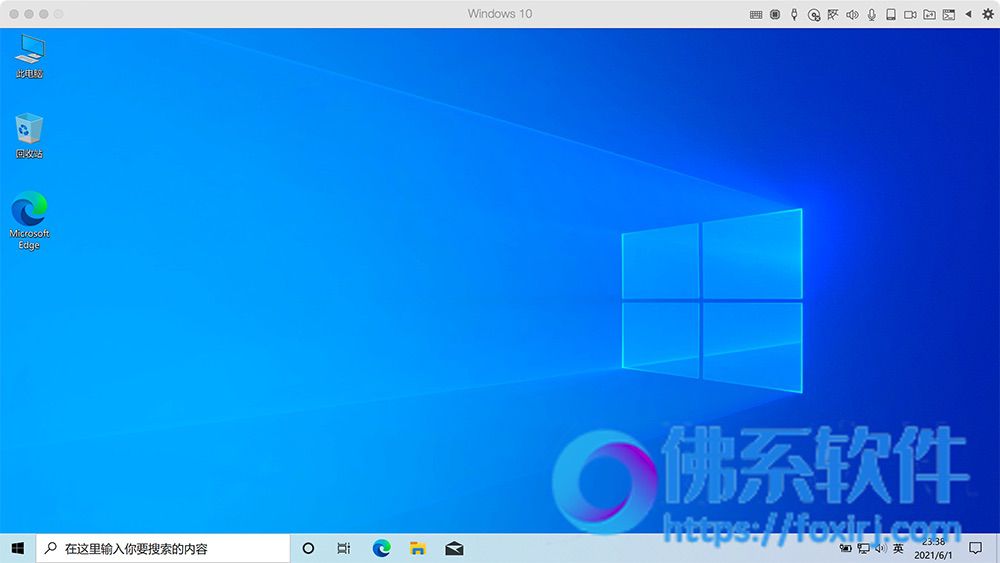
Task: Click the network icon in system tray
Action: coord(864,548)
